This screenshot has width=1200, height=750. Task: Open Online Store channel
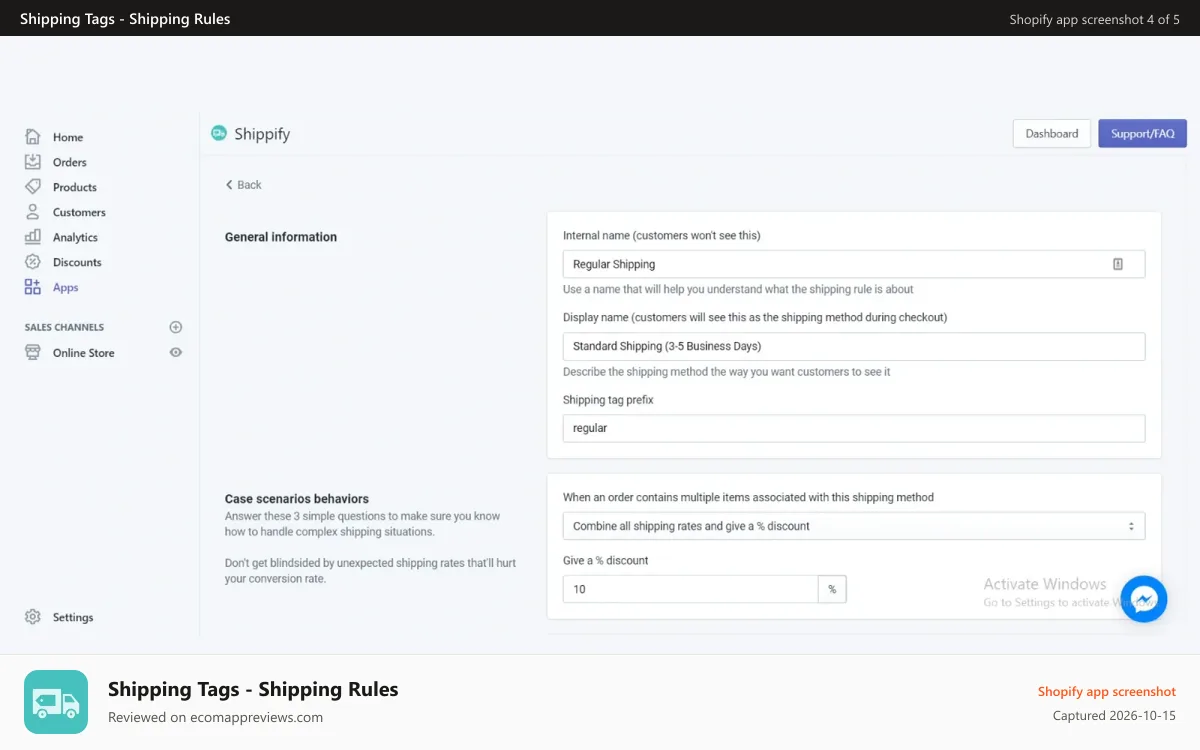(84, 353)
